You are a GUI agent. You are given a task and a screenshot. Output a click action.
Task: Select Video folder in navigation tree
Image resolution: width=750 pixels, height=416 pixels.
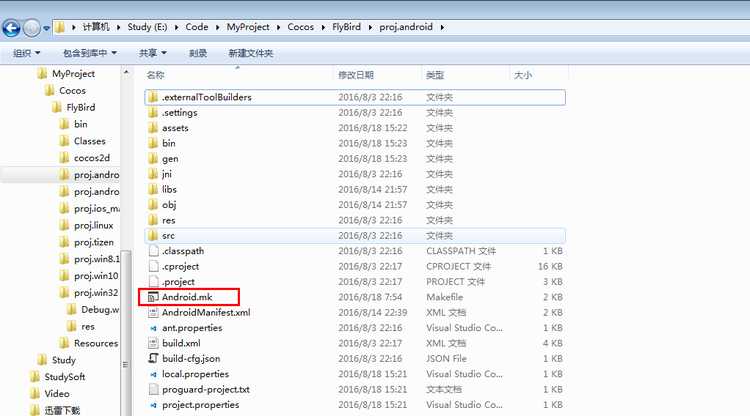57,394
